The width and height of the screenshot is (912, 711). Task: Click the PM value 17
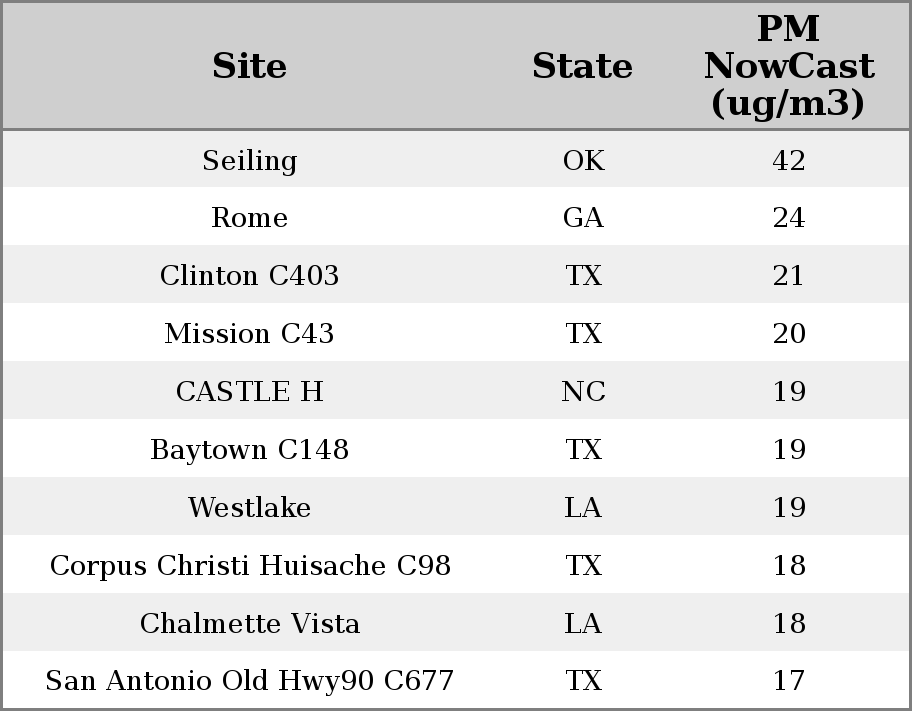coord(789,681)
